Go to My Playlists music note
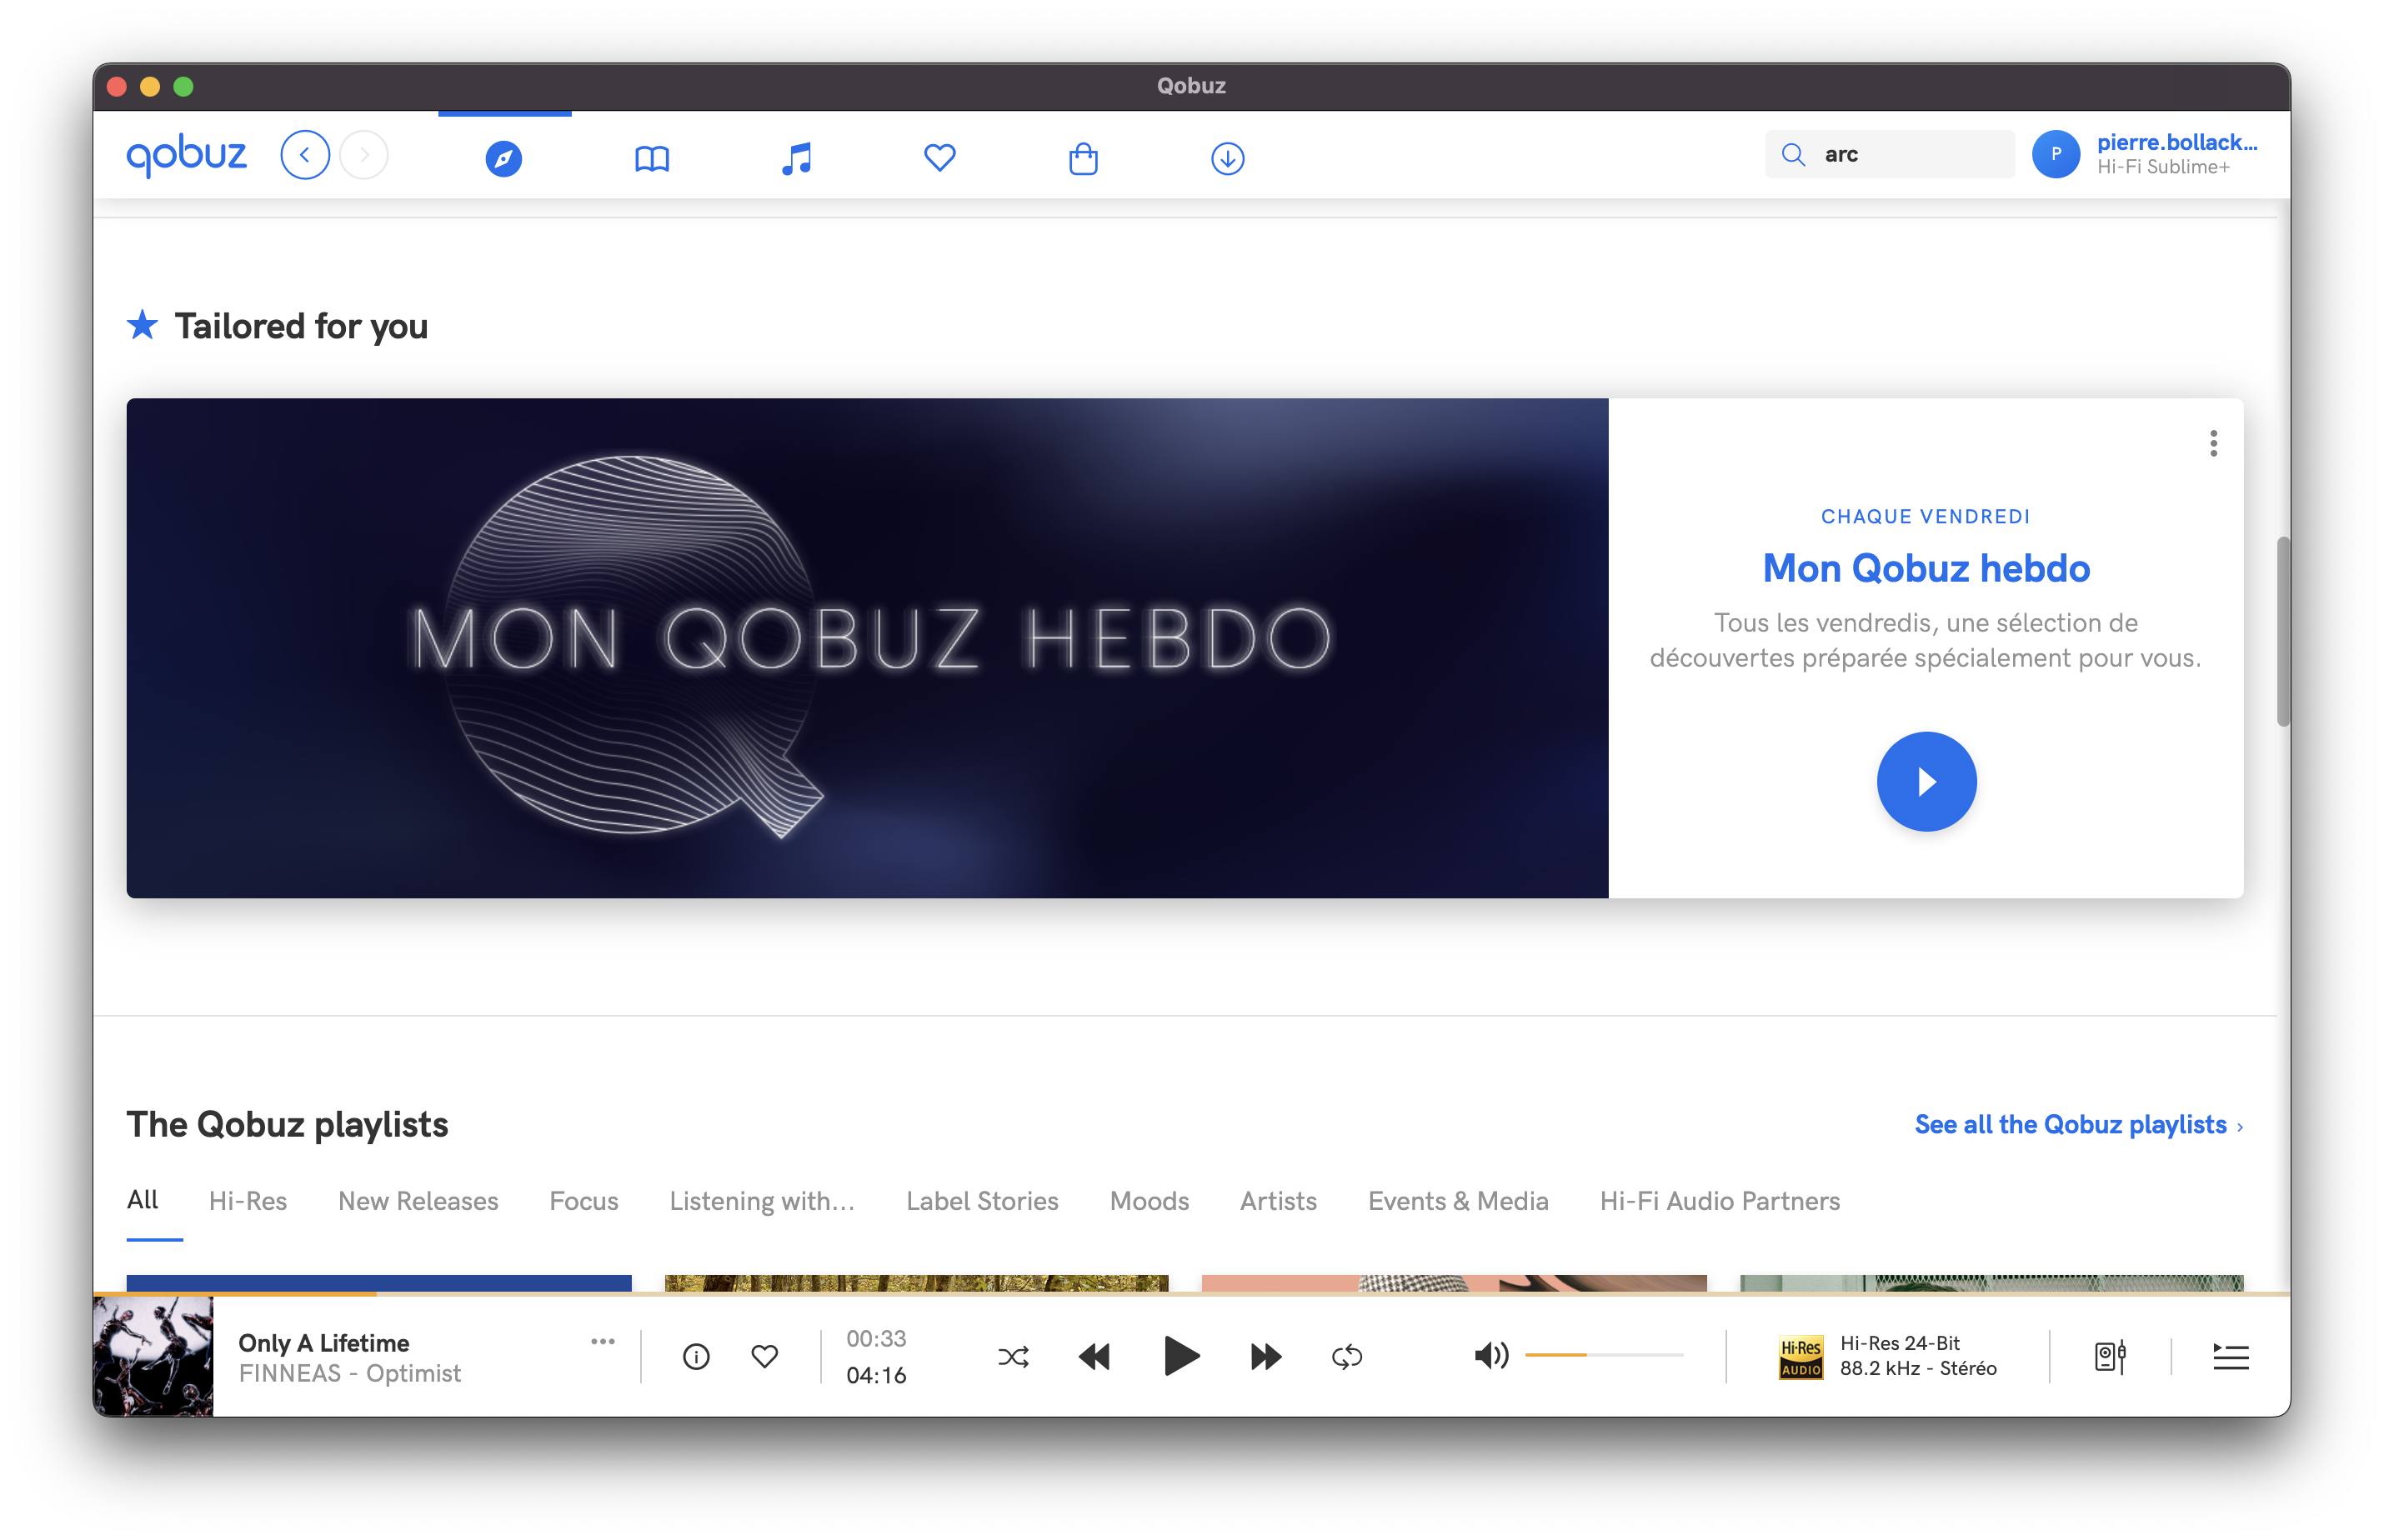This screenshot has width=2384, height=1540. coord(796,158)
